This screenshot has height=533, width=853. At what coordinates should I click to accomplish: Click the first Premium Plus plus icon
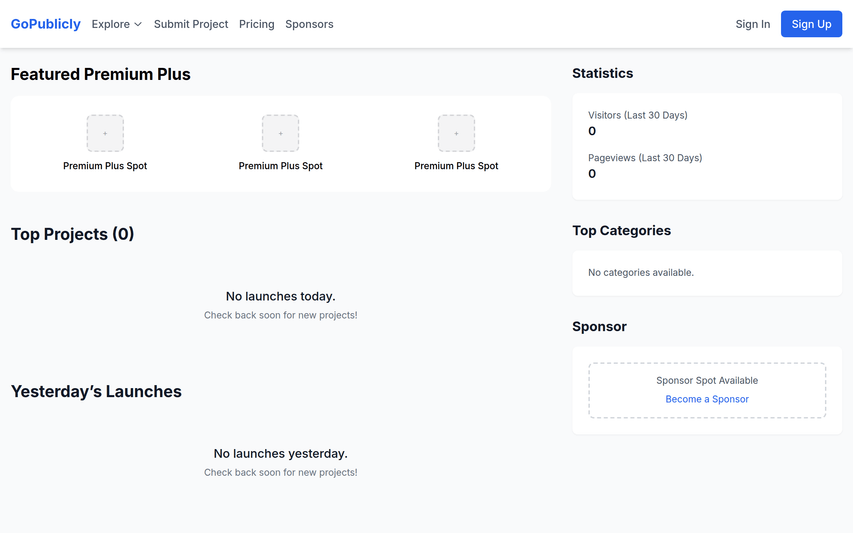coord(105,133)
